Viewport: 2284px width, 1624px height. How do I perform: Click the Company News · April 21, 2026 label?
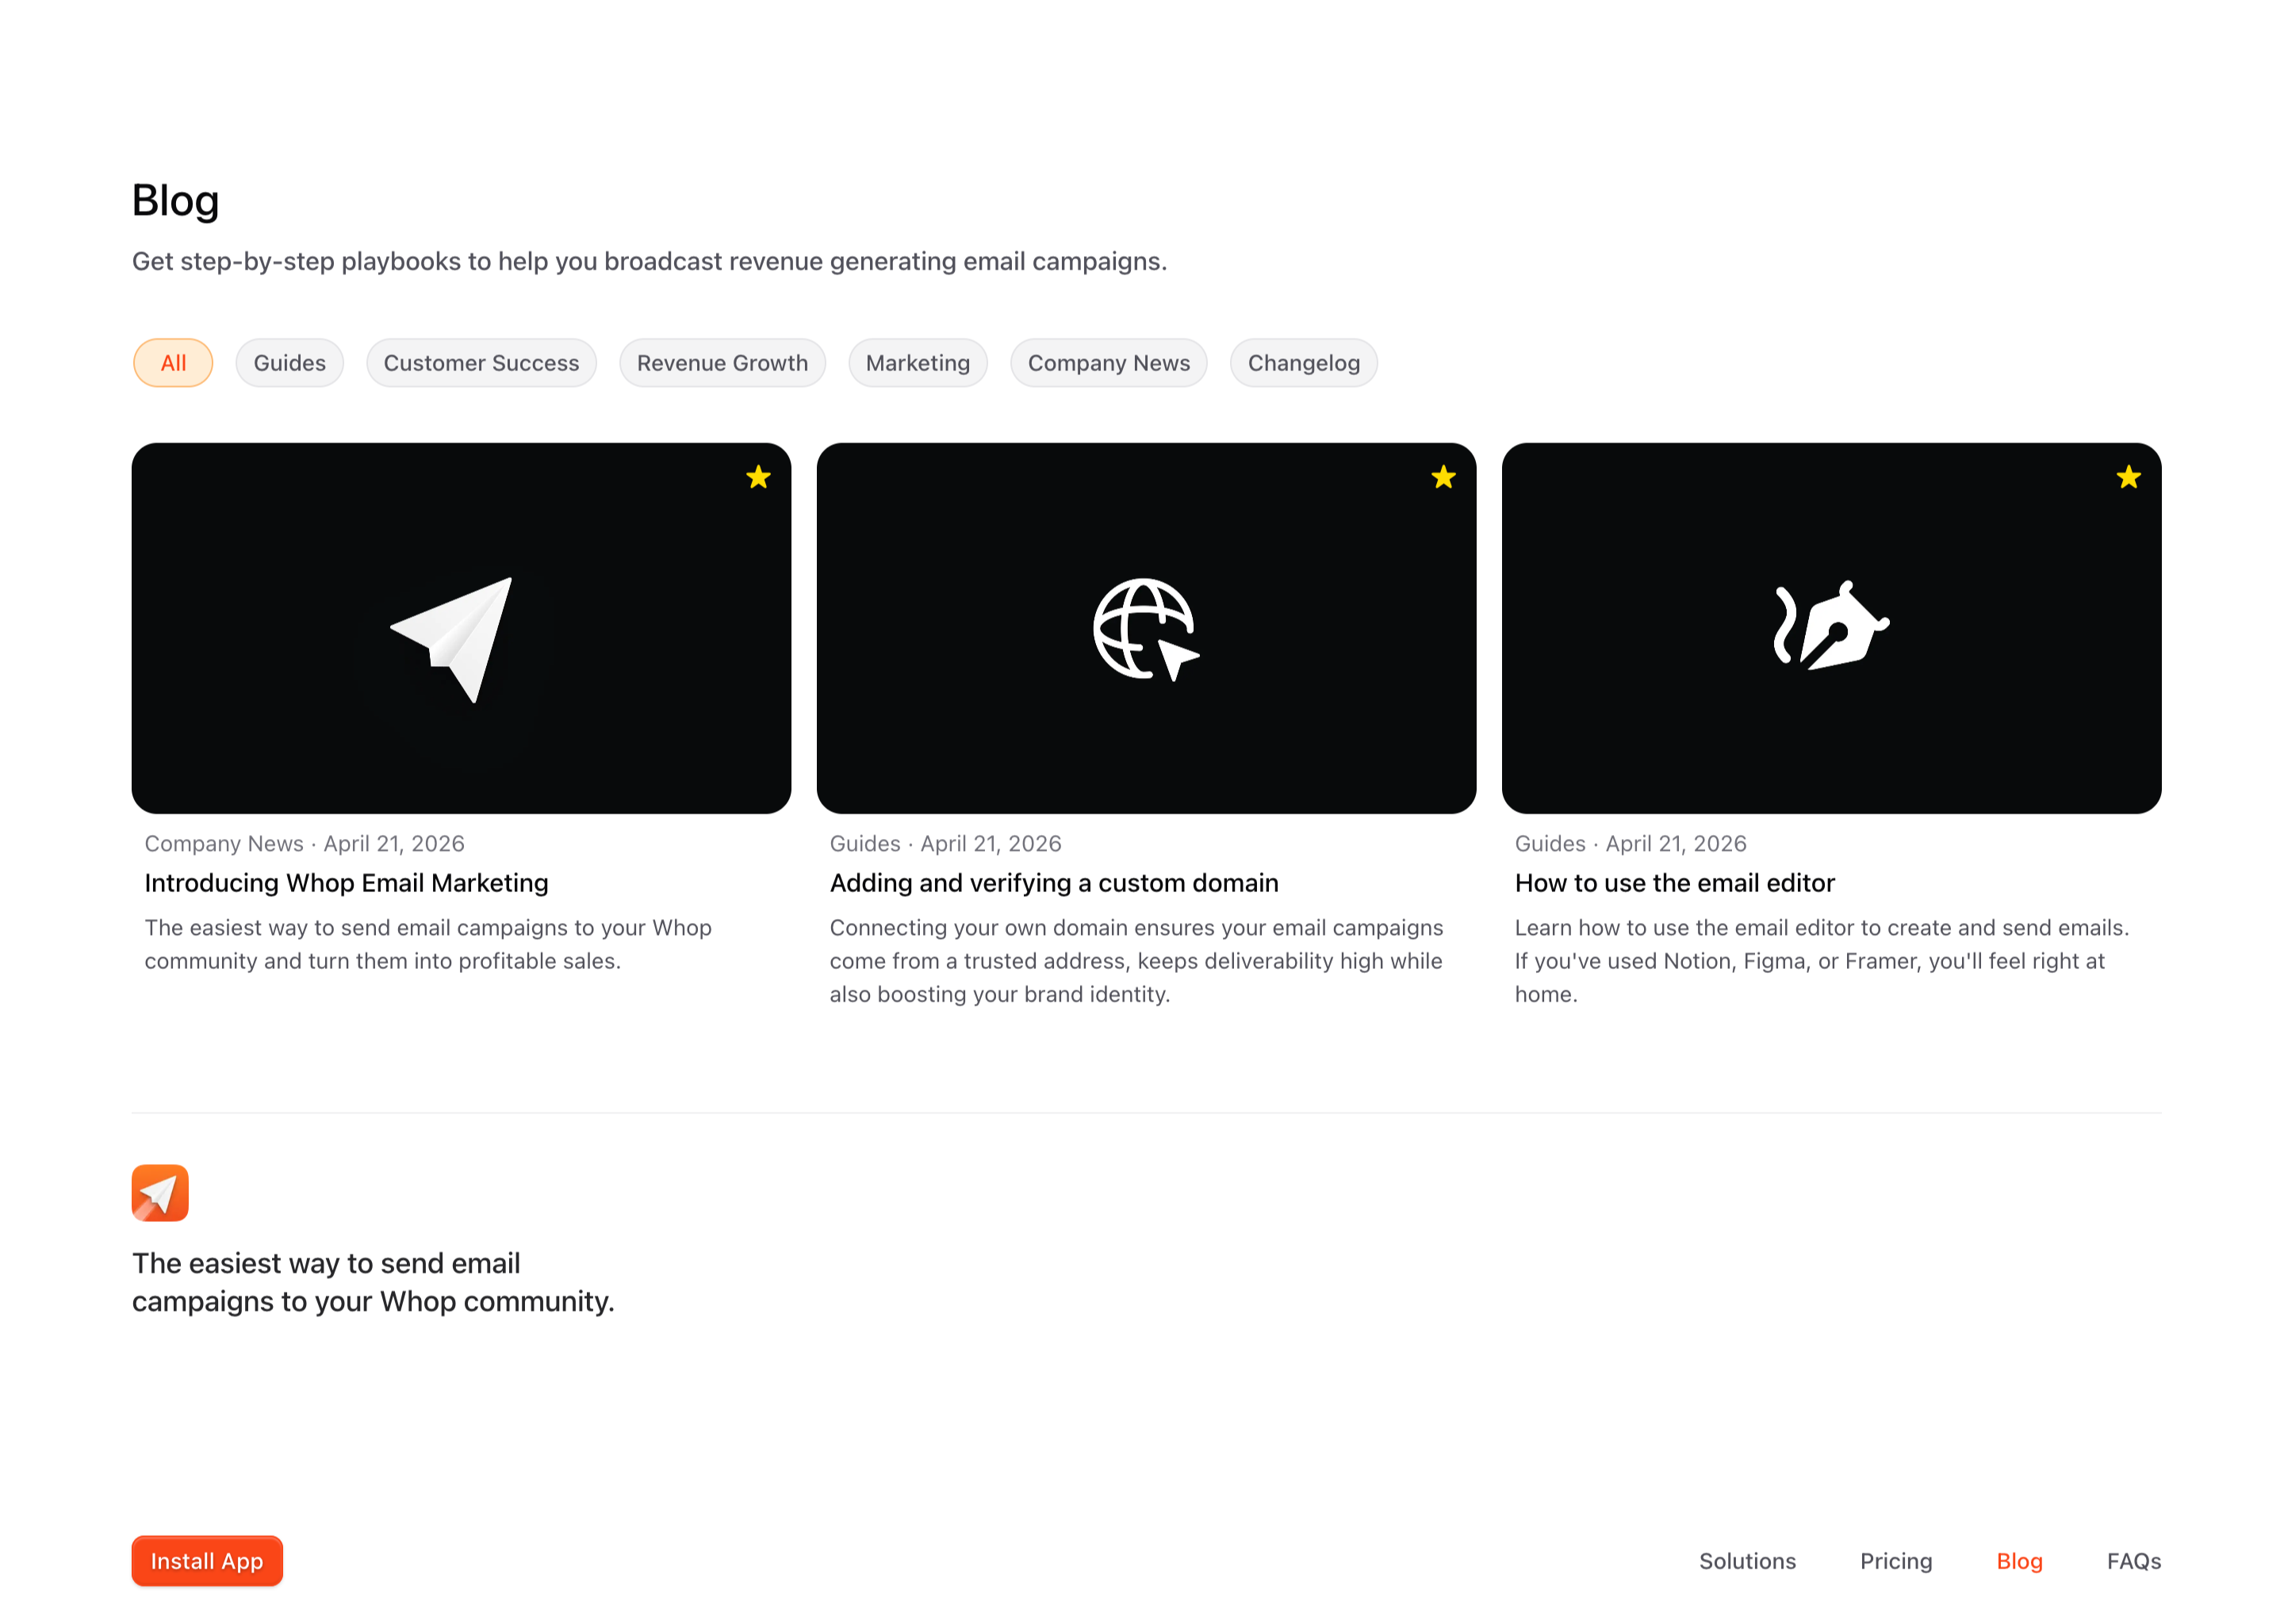(304, 844)
